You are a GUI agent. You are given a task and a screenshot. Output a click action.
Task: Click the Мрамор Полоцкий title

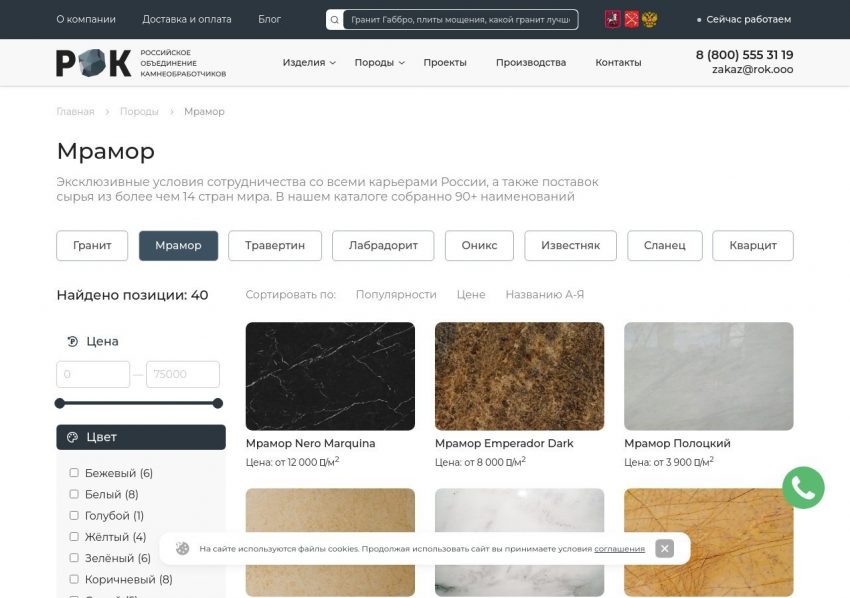[x=677, y=443]
